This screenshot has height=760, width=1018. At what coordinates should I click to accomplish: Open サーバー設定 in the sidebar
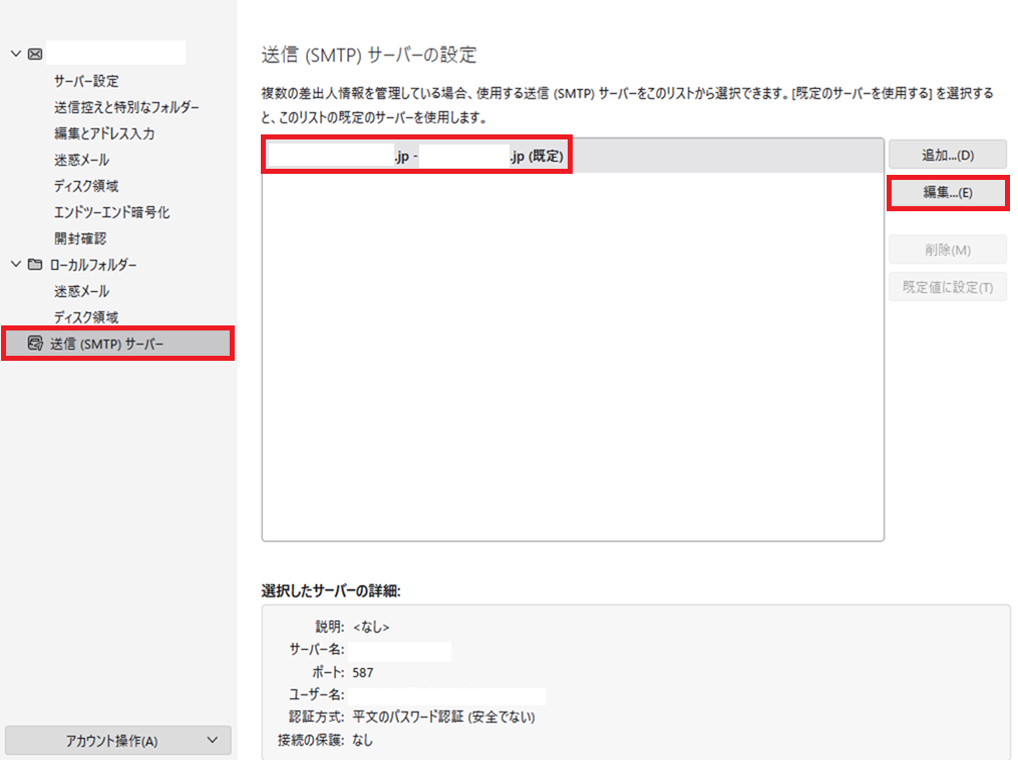pos(86,81)
